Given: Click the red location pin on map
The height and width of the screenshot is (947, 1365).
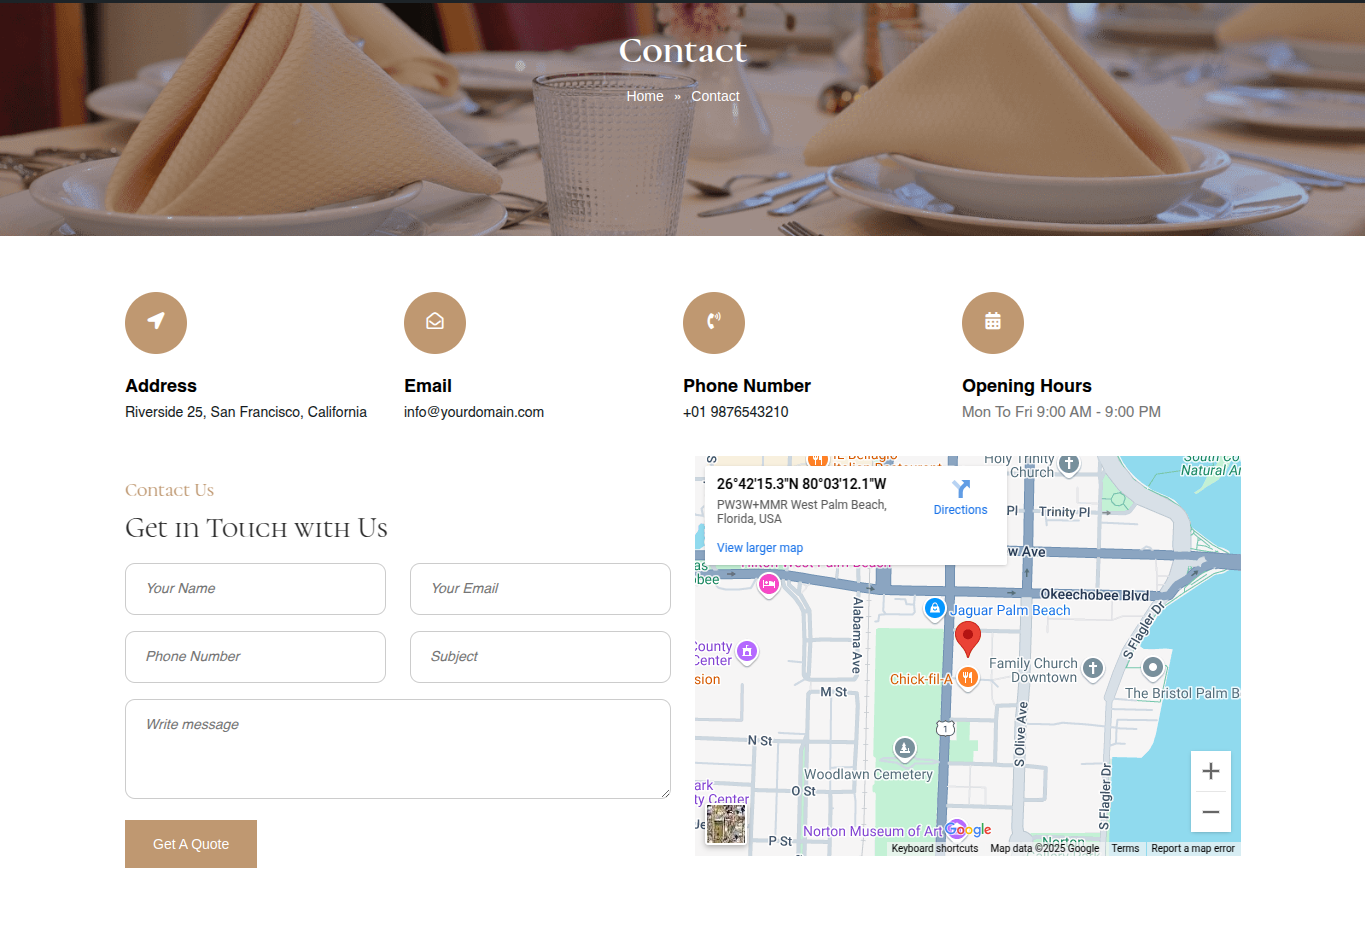Looking at the screenshot, I should (968, 637).
